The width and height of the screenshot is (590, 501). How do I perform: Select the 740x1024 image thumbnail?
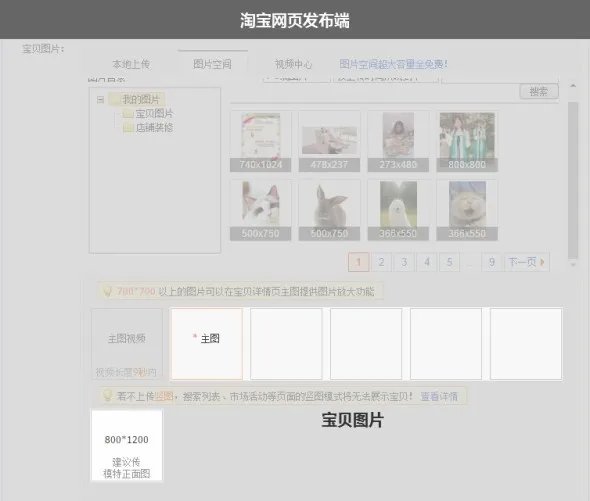(x=261, y=142)
